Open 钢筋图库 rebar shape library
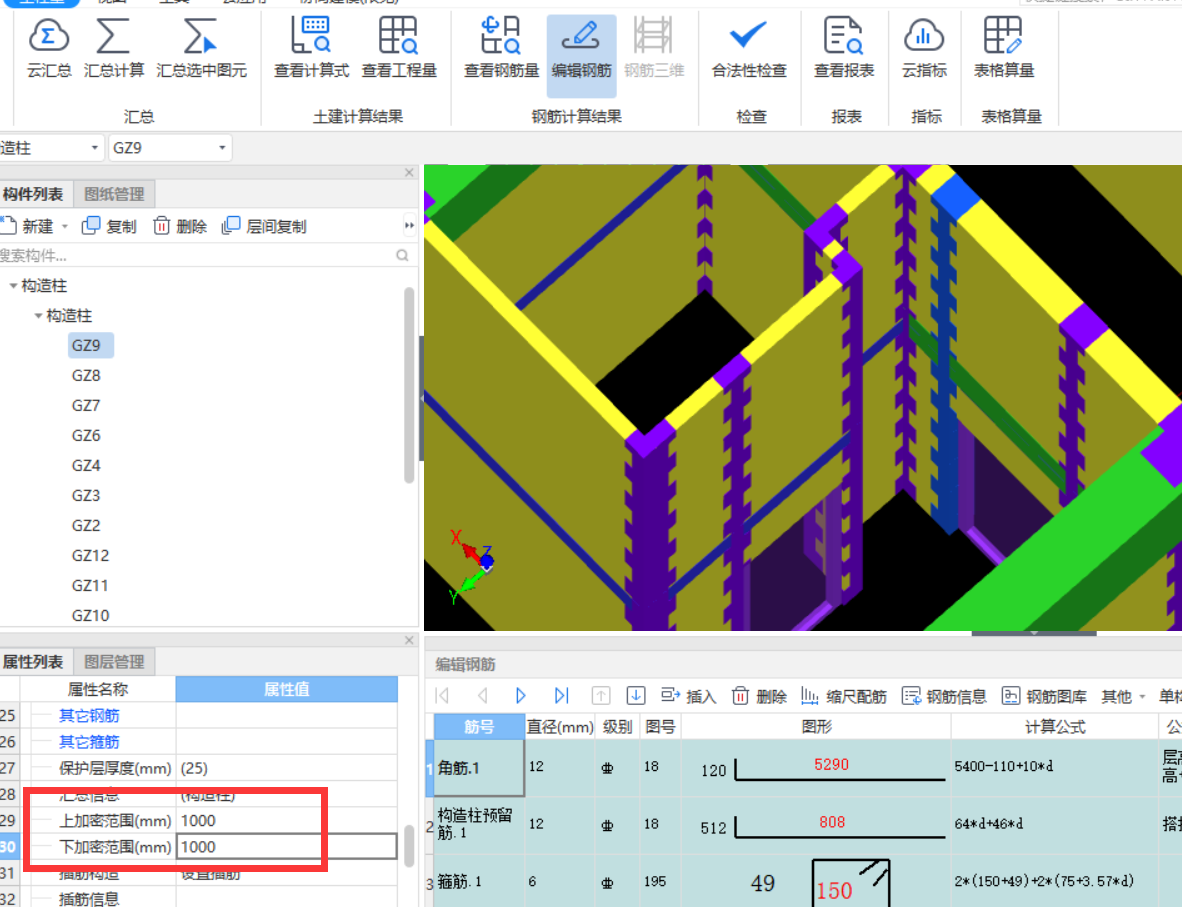Screen dimensions: 1182x907 pos(1044,696)
